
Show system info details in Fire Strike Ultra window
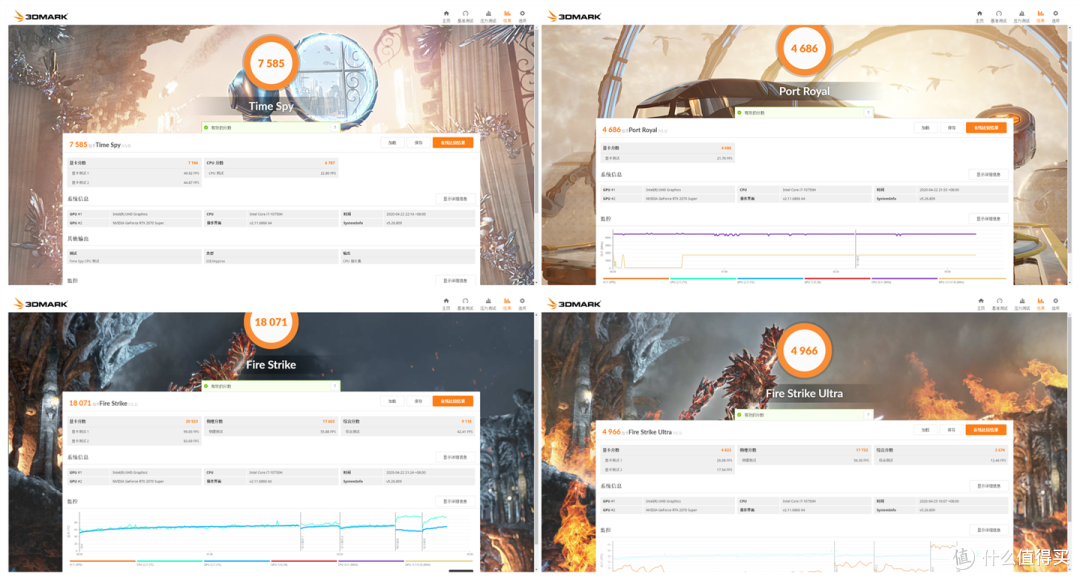click(x=988, y=486)
